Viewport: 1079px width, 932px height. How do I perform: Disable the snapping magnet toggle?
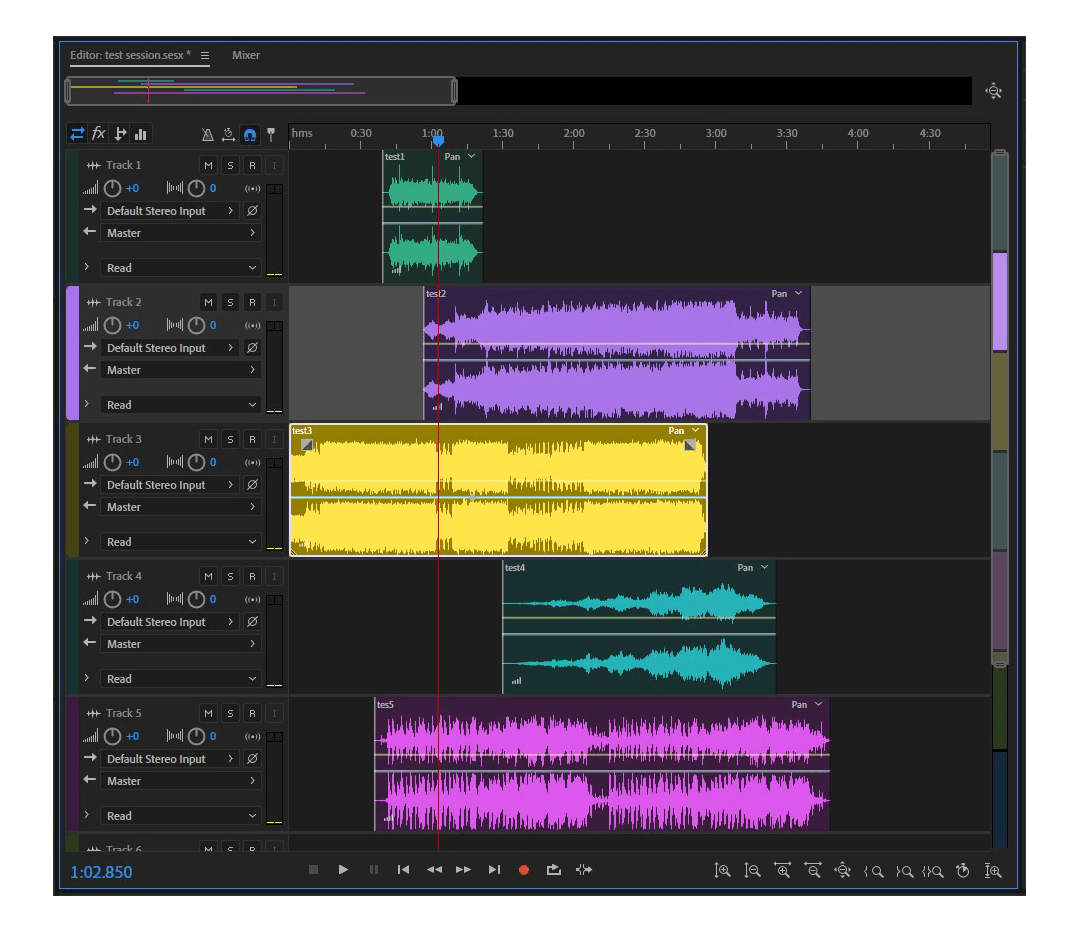[251, 133]
